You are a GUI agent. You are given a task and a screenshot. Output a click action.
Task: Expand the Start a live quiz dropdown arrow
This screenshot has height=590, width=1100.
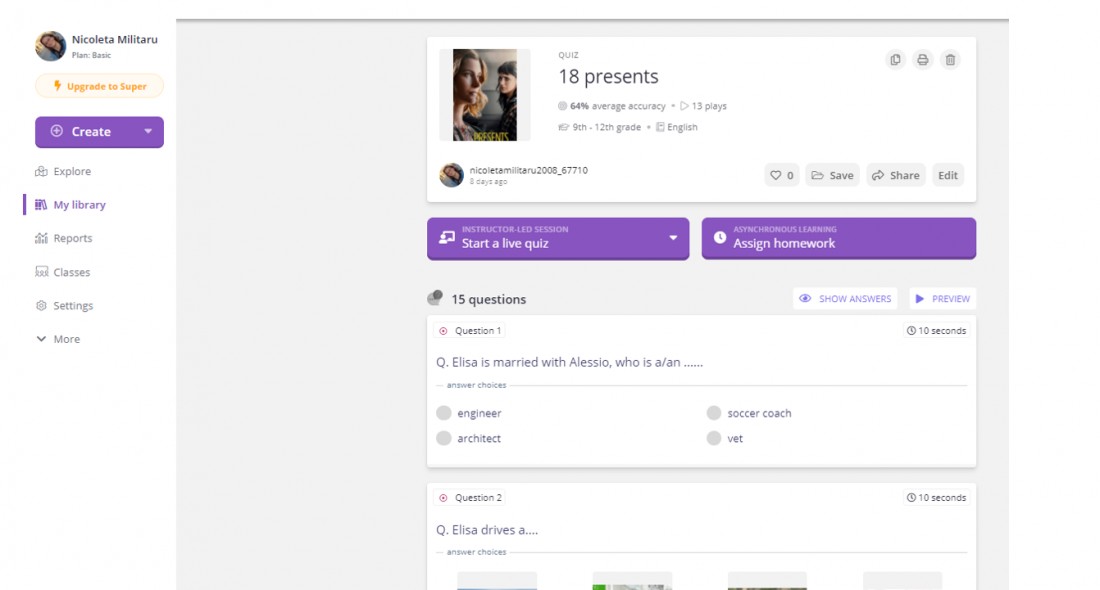[673, 238]
